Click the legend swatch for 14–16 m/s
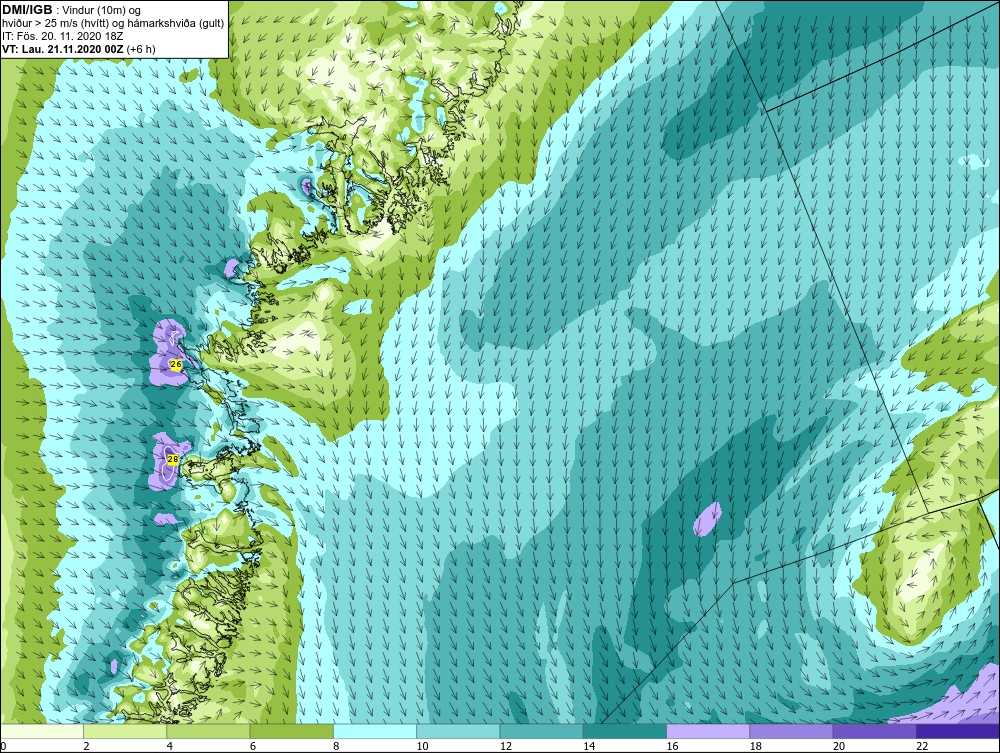Screen dimensions: 1000x753 click(624, 731)
